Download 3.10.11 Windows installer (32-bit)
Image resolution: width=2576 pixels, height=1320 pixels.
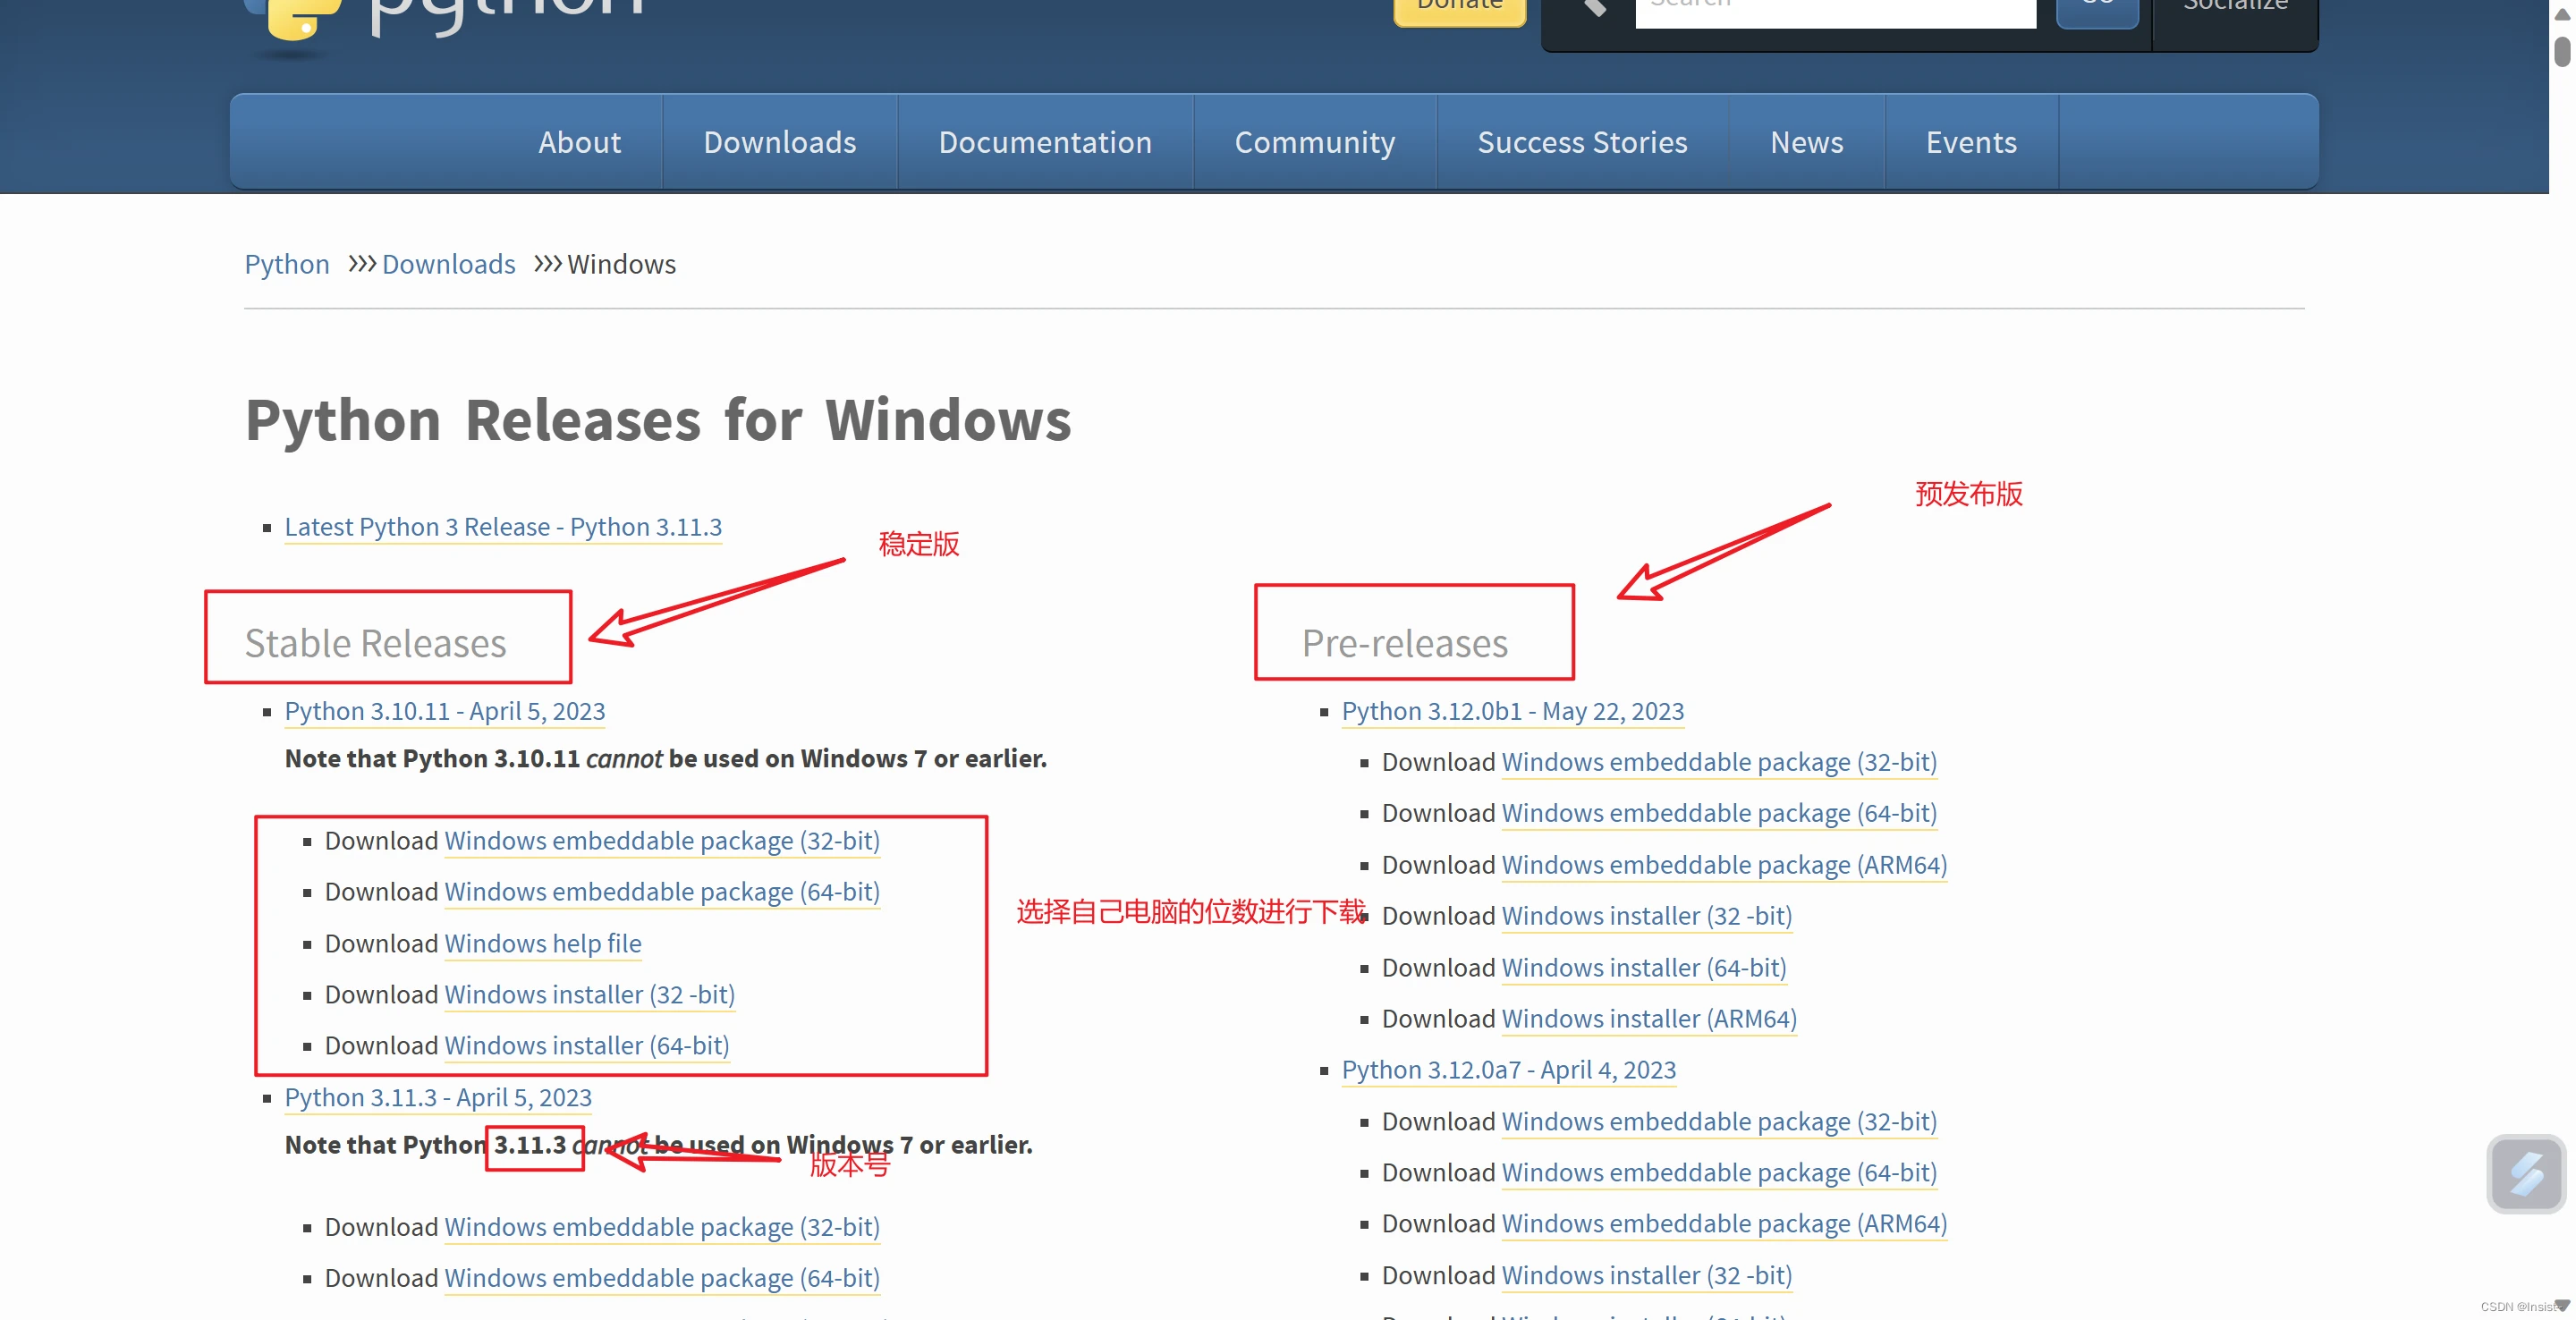pyautogui.click(x=589, y=995)
